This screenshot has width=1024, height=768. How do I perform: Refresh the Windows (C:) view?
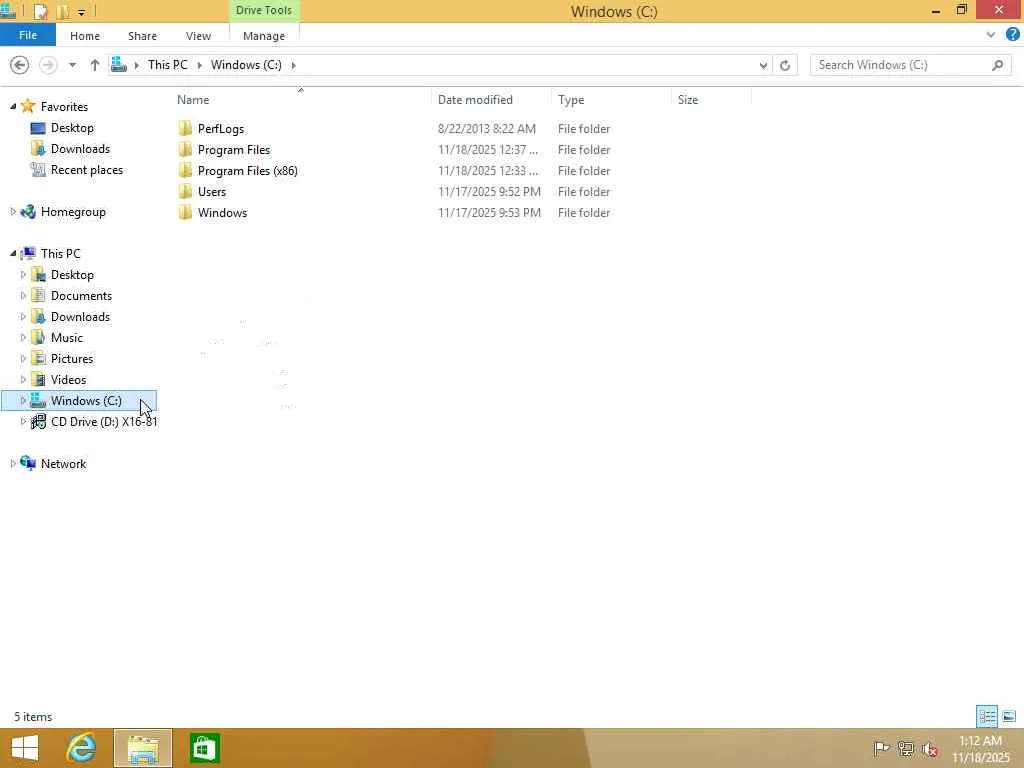coord(785,65)
